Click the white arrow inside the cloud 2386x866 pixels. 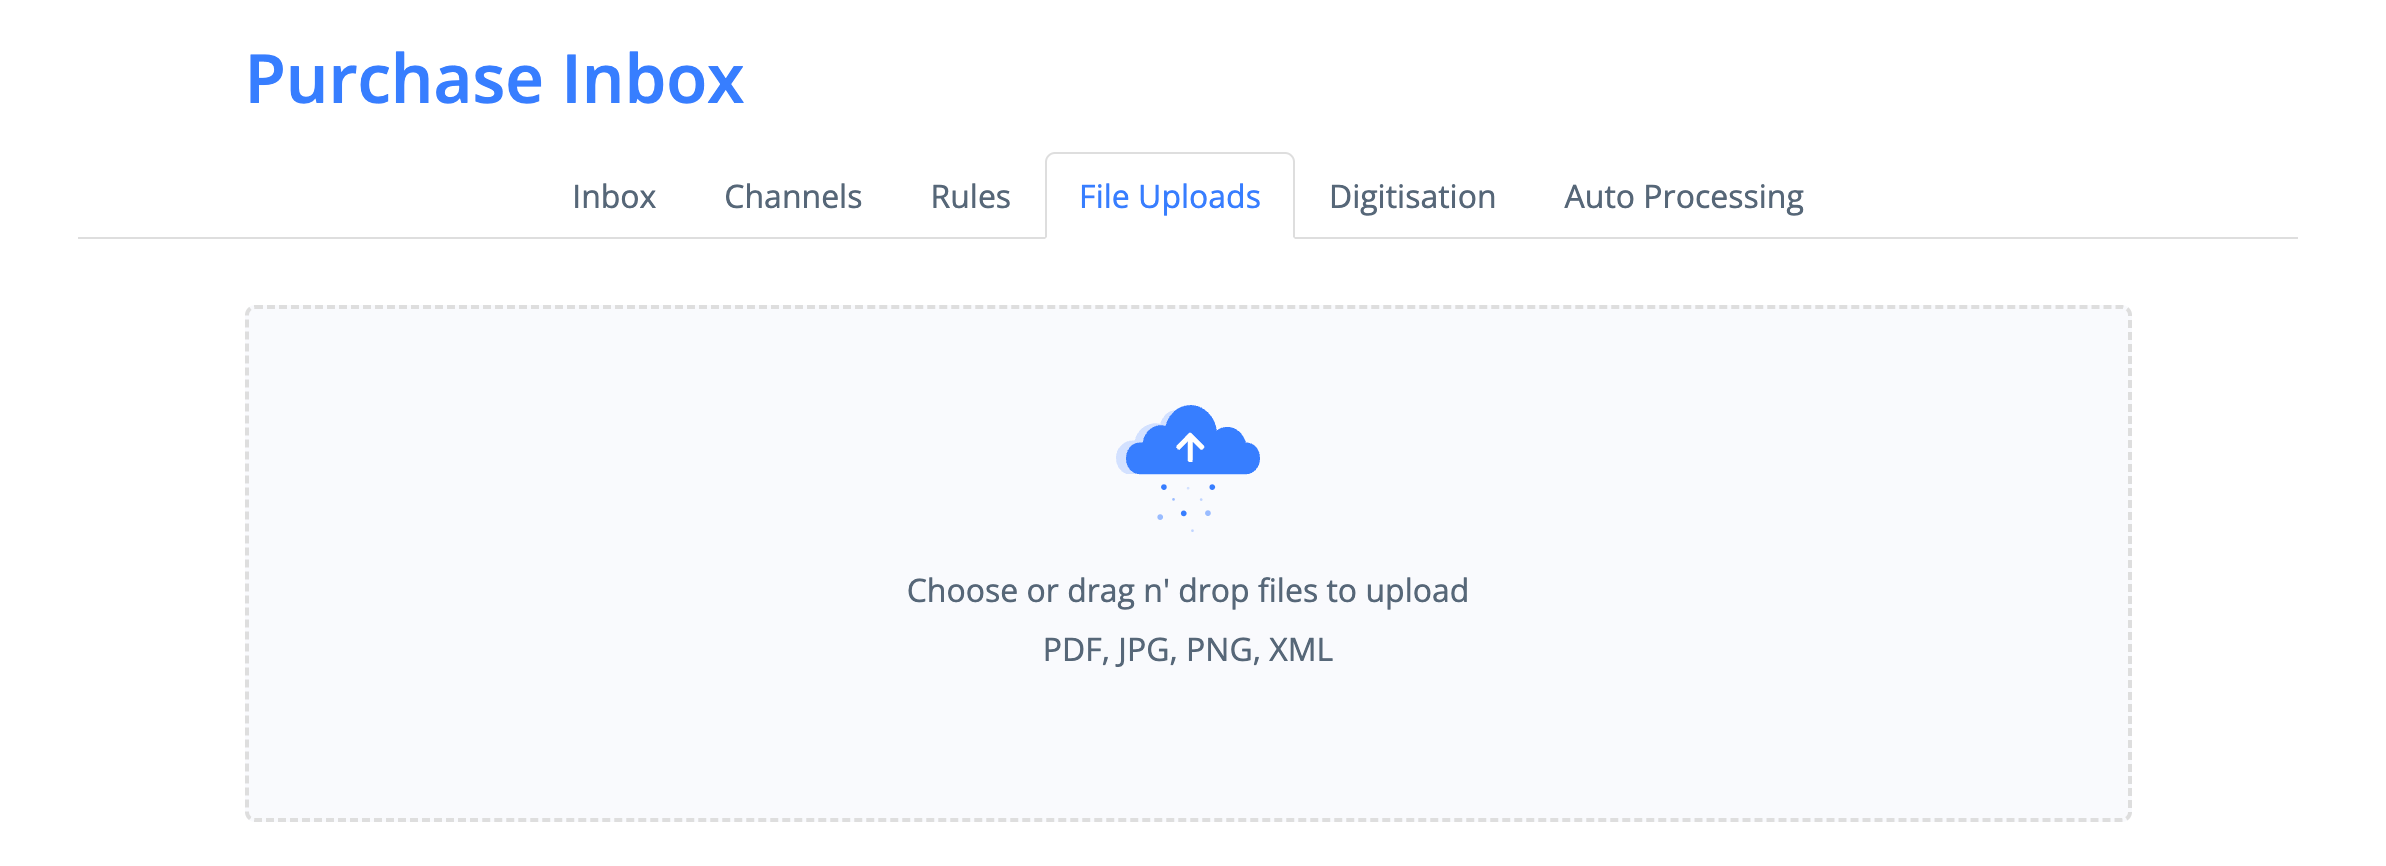(1190, 446)
